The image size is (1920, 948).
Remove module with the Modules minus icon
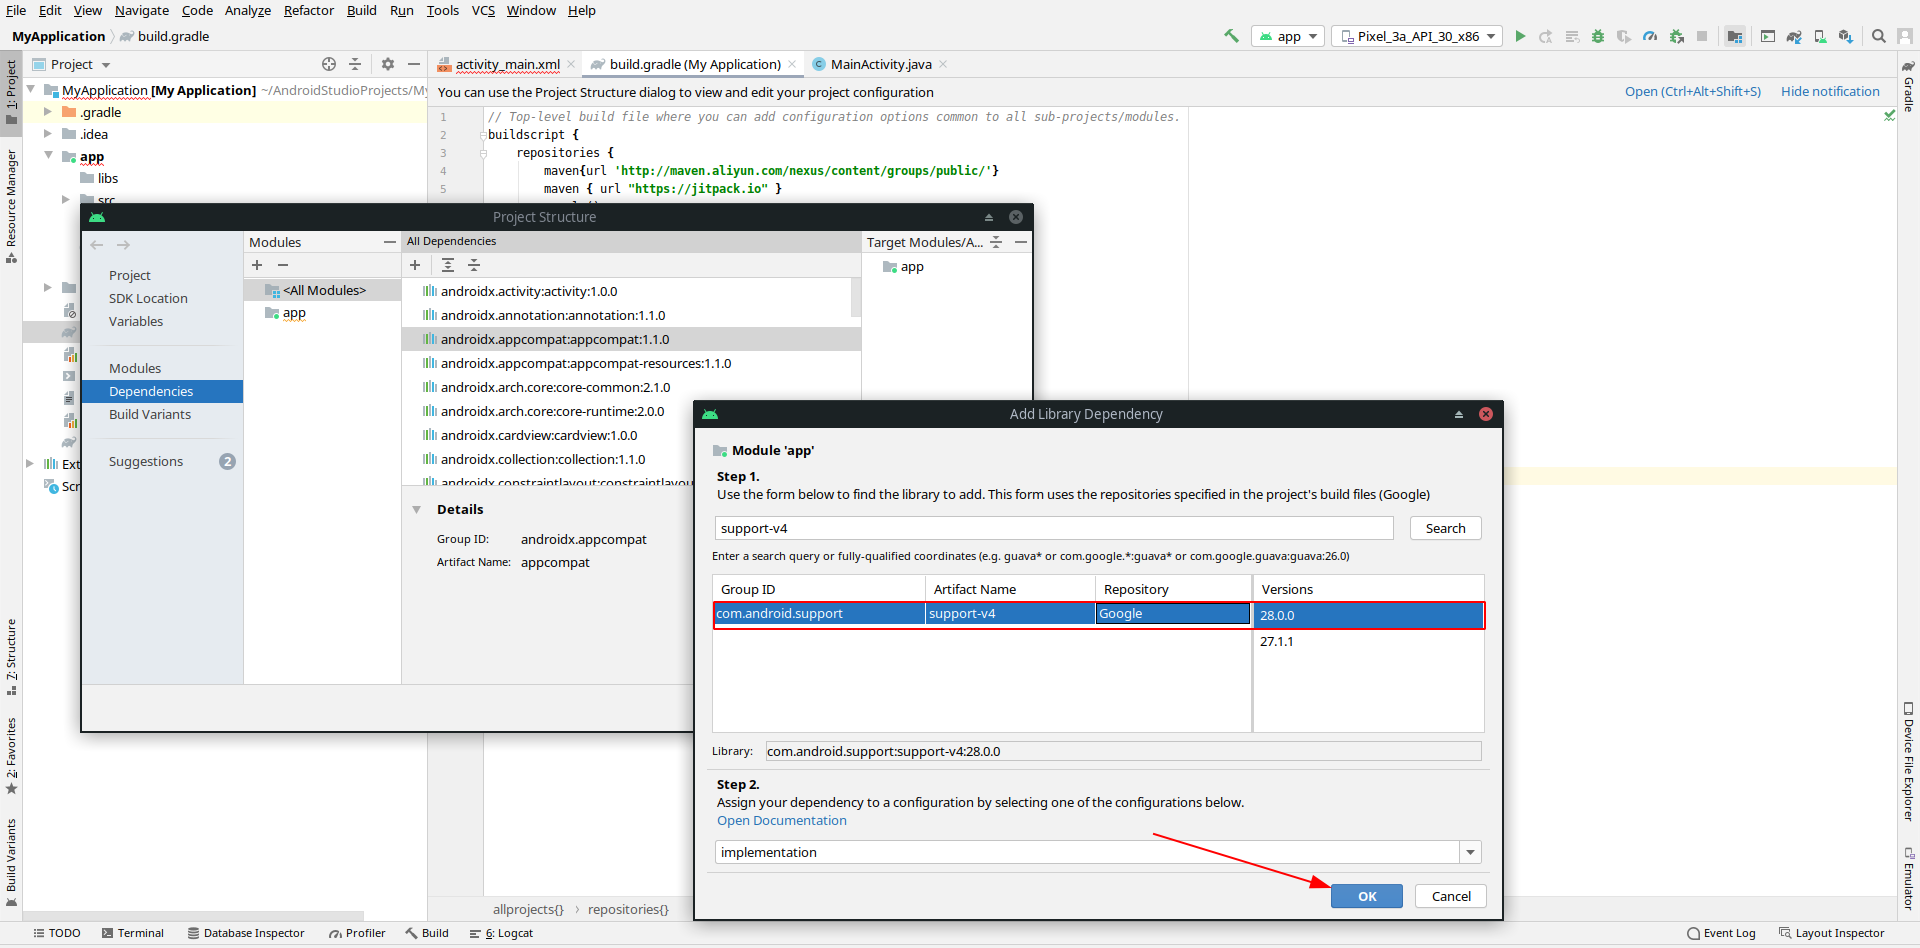click(283, 265)
